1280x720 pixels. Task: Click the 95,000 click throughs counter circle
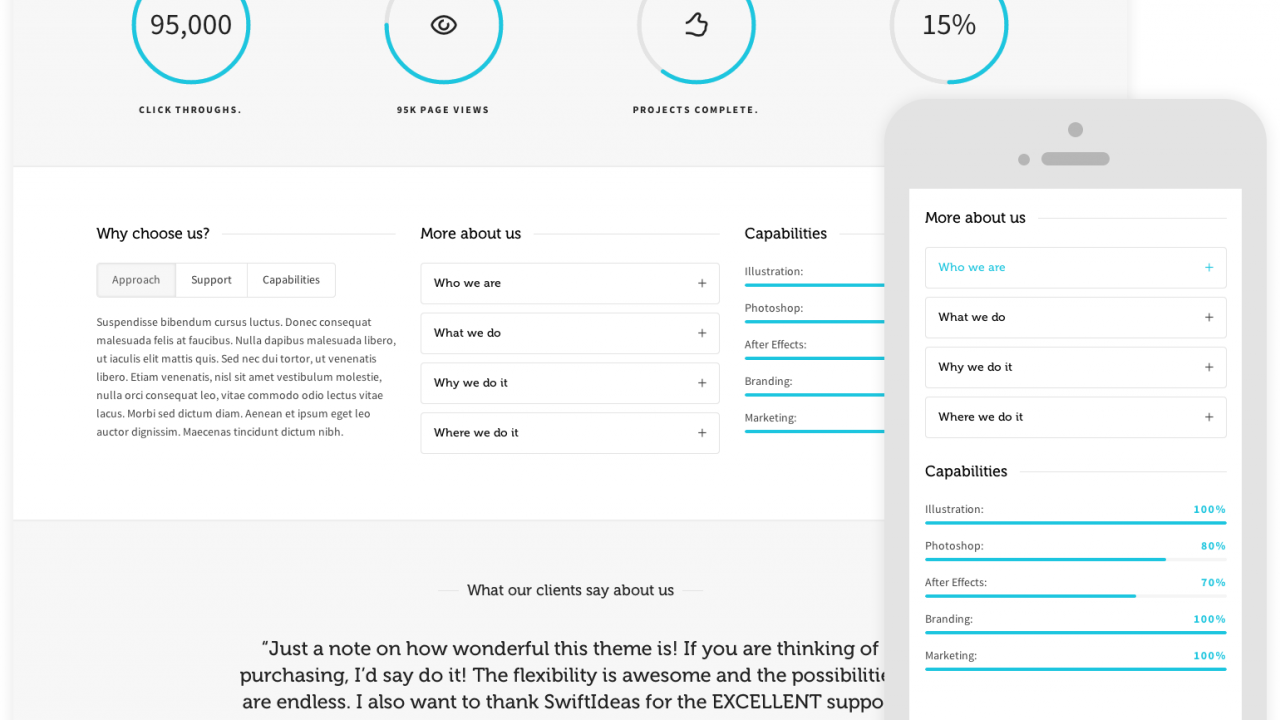191,25
